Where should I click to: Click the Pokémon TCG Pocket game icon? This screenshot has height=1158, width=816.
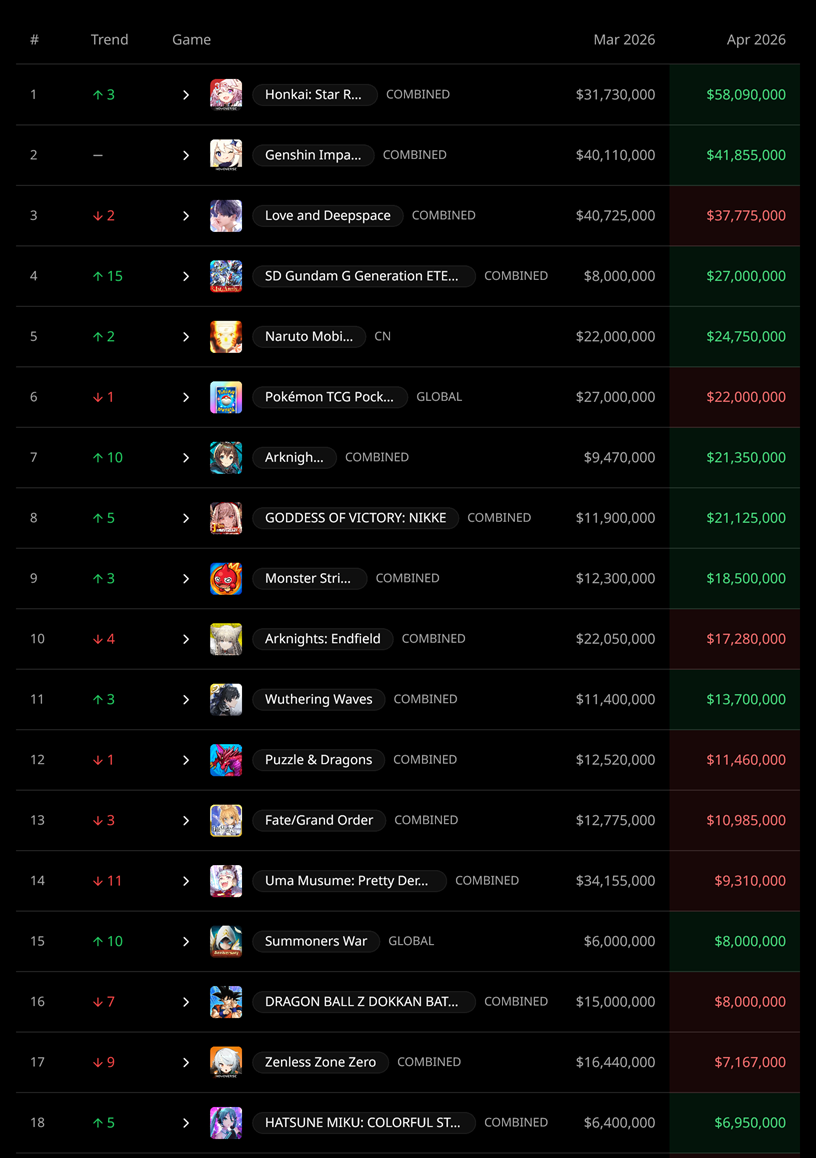[226, 397]
